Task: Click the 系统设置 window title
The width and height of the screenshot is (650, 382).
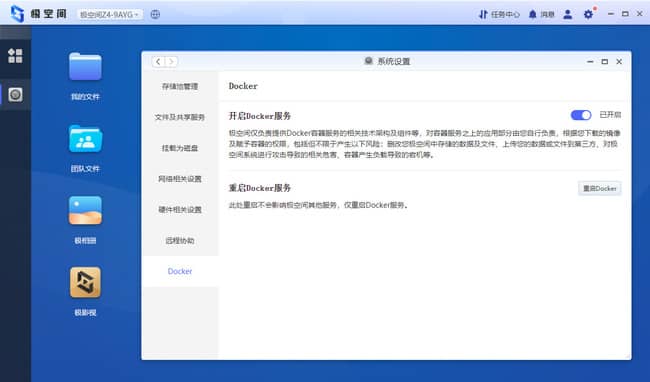Action: 393,61
